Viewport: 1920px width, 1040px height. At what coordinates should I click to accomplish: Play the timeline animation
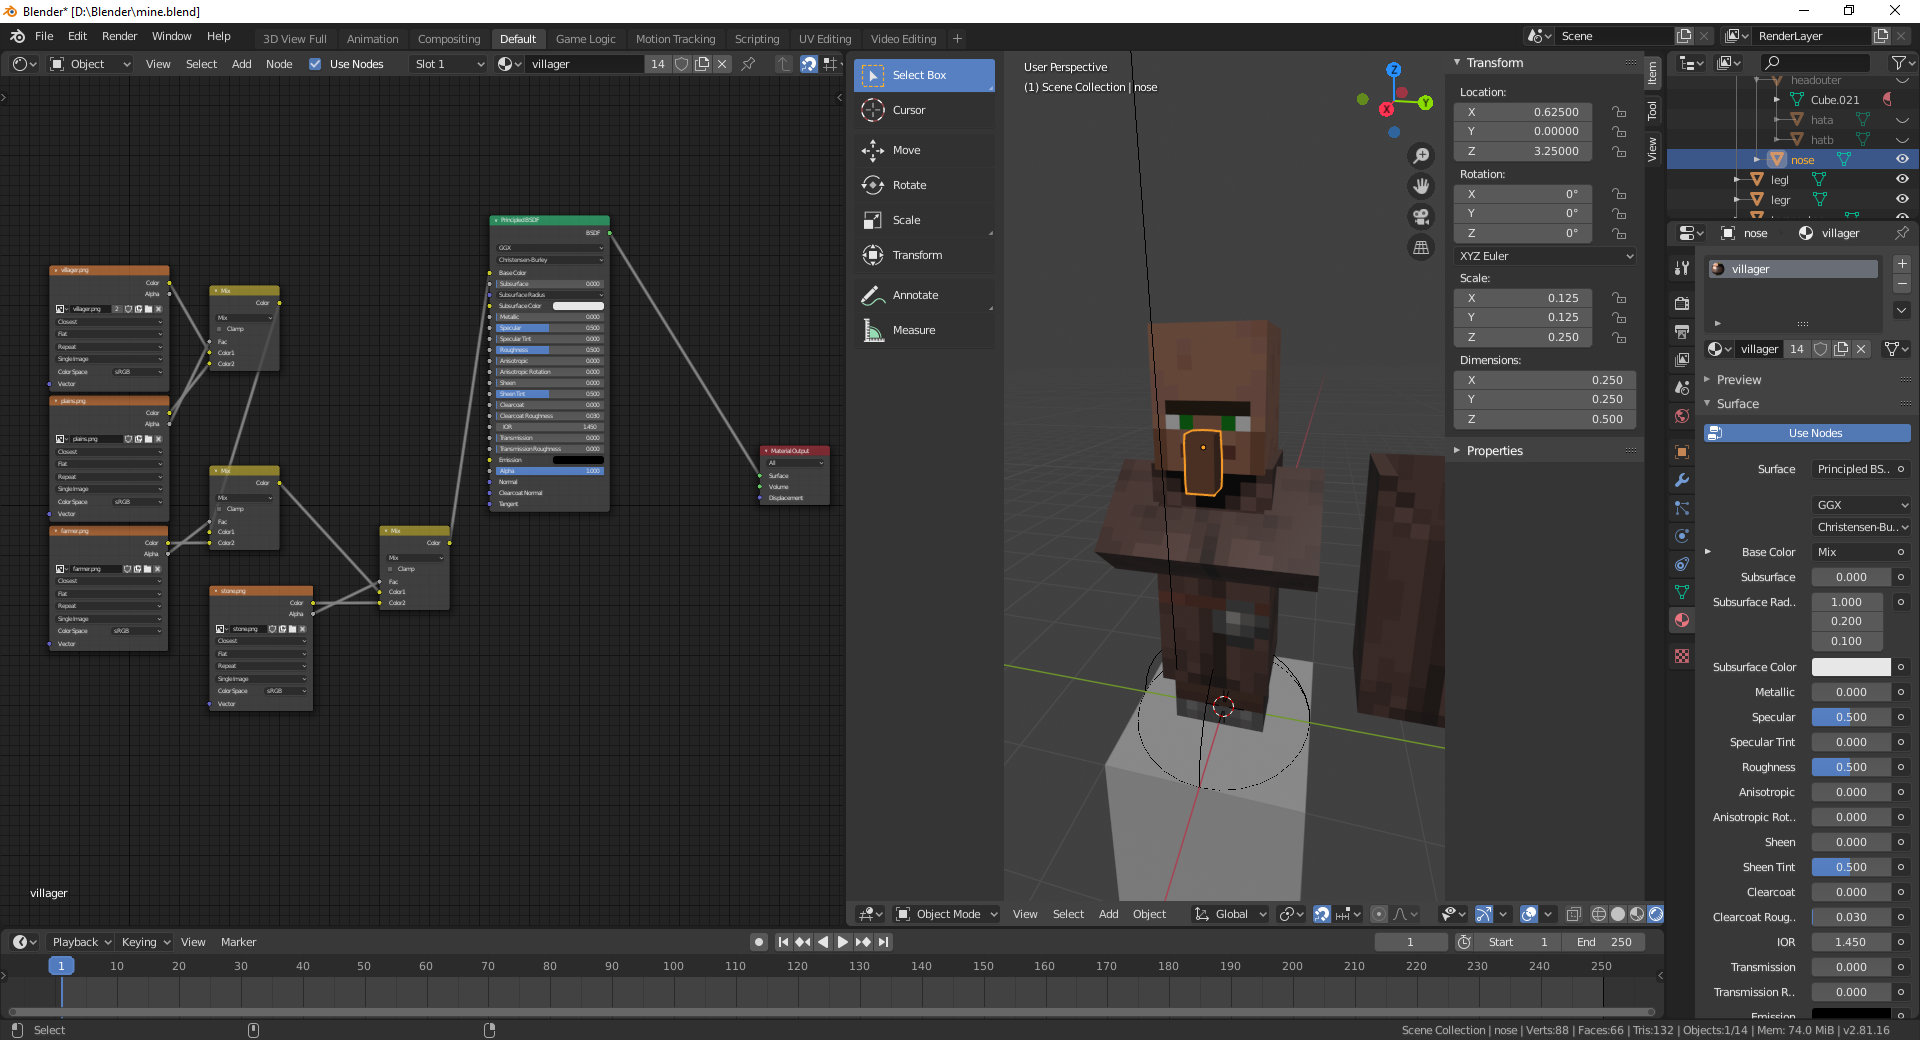(x=842, y=942)
